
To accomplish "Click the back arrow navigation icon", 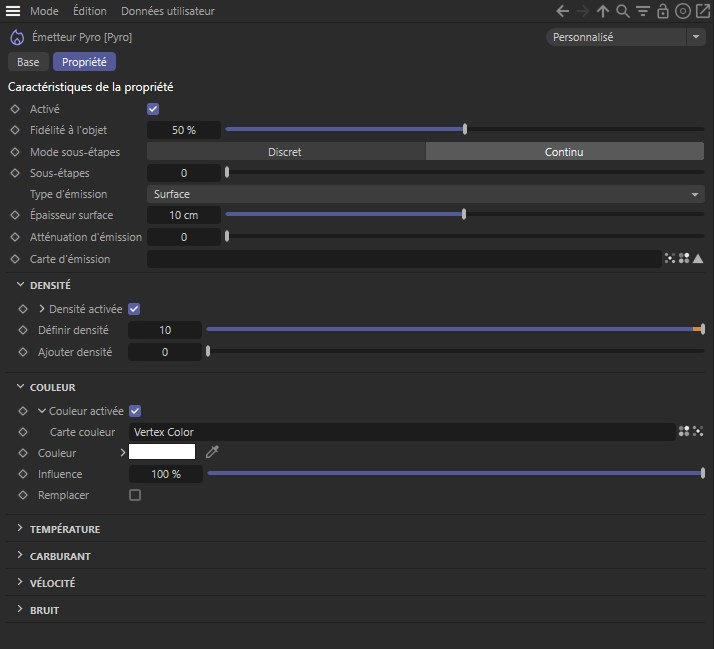I will coord(563,11).
